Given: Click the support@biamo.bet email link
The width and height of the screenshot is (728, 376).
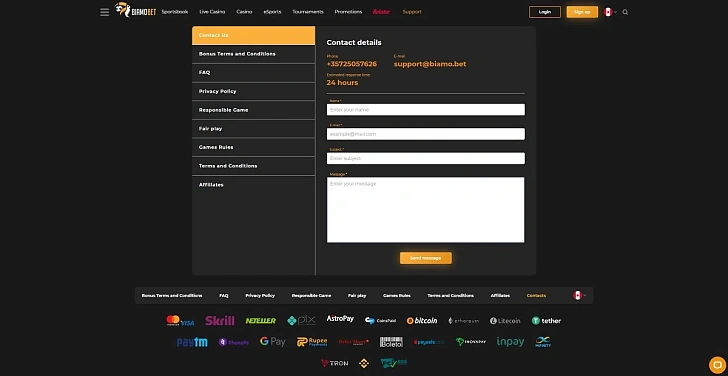Looking at the screenshot, I should click(x=430, y=64).
